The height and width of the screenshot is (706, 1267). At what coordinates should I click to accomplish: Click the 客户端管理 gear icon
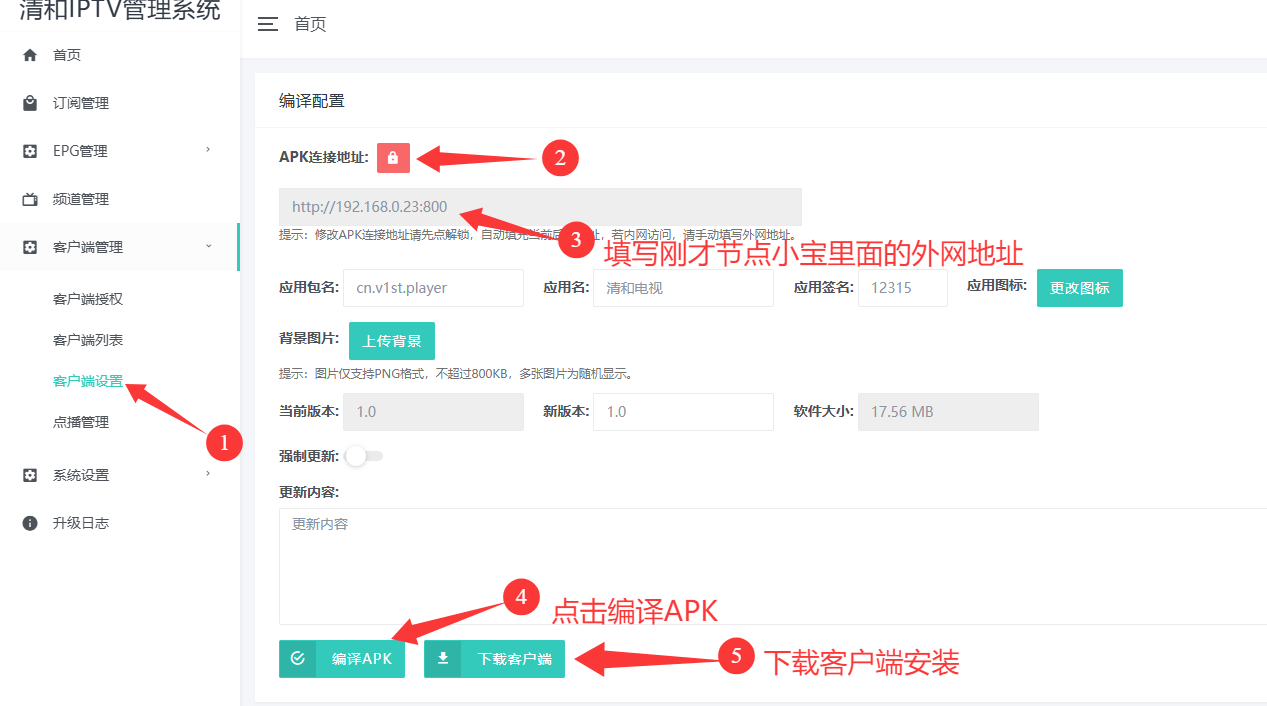30,247
